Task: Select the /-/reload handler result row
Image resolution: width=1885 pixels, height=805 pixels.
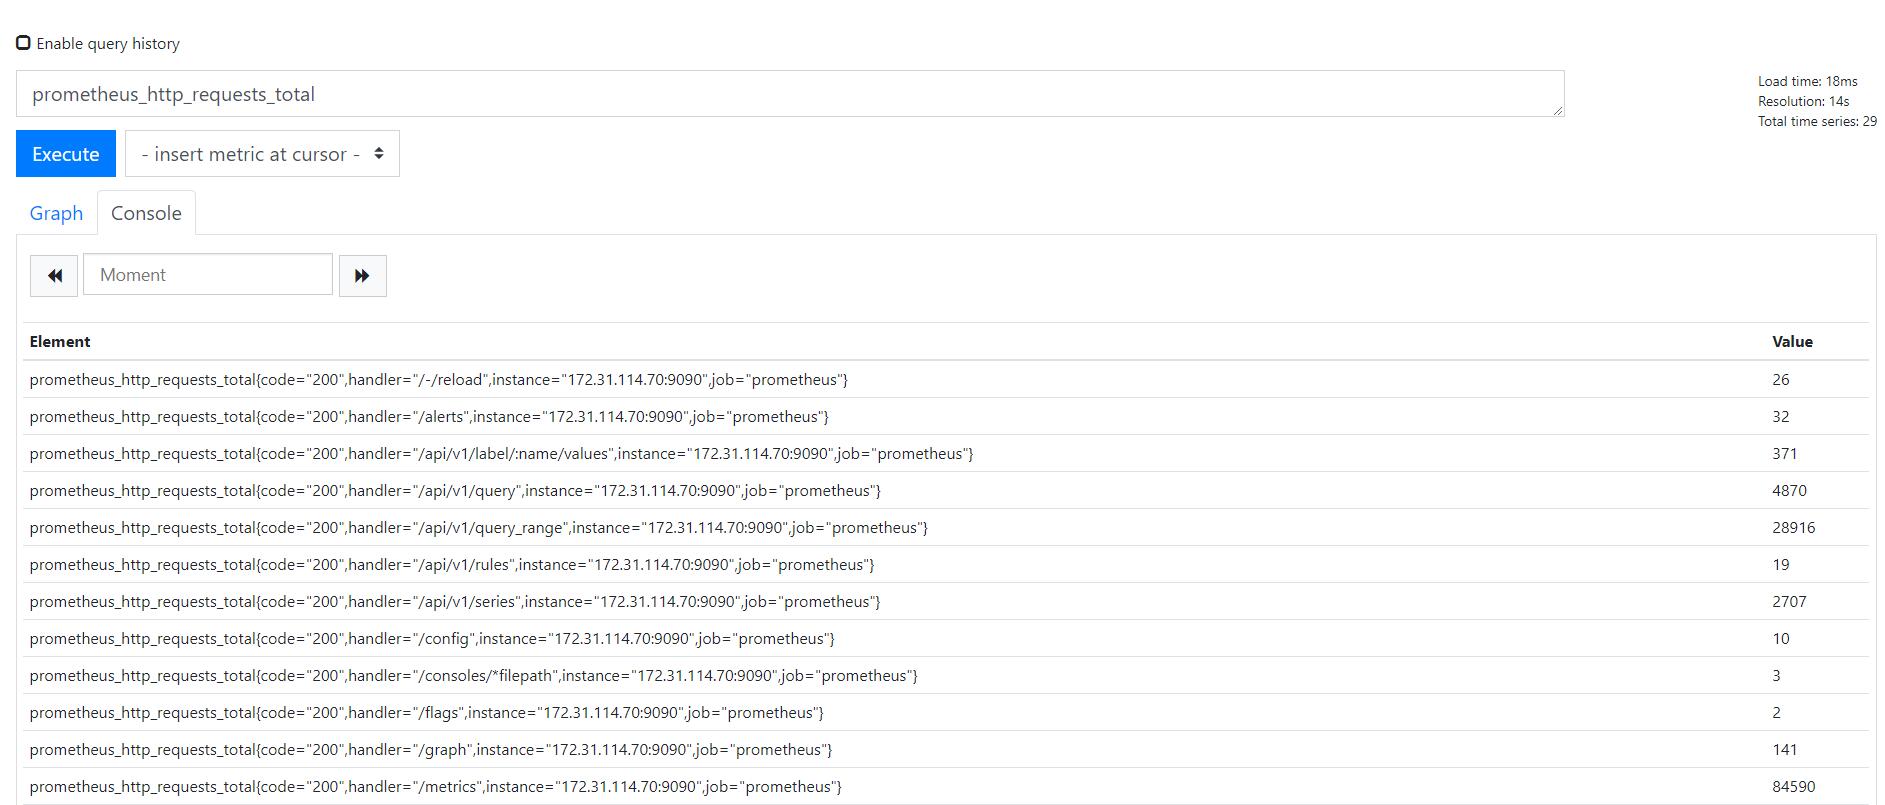Action: (x=438, y=380)
